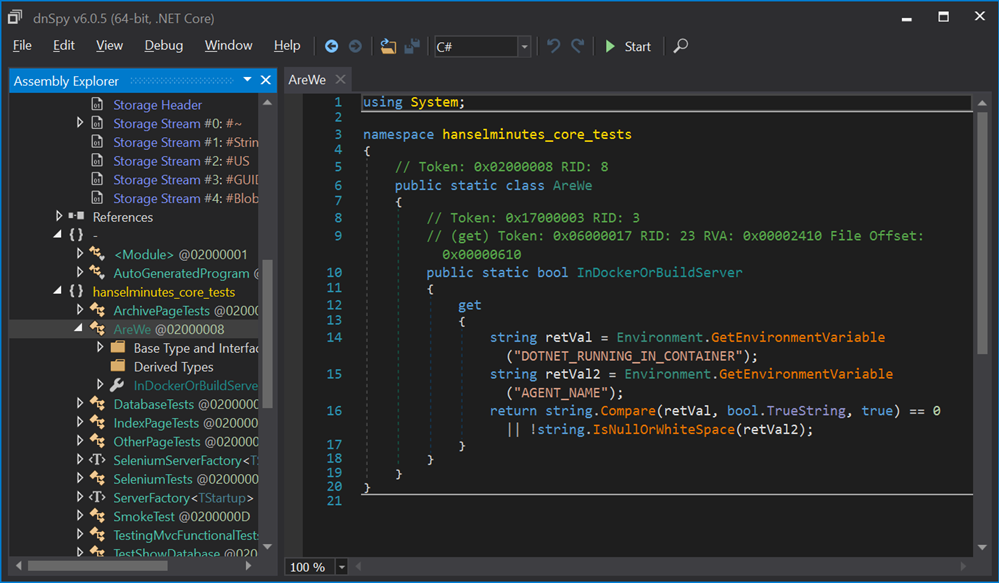Click the Navigate Backward arrow icon
The image size is (999, 583).
pyautogui.click(x=332, y=46)
